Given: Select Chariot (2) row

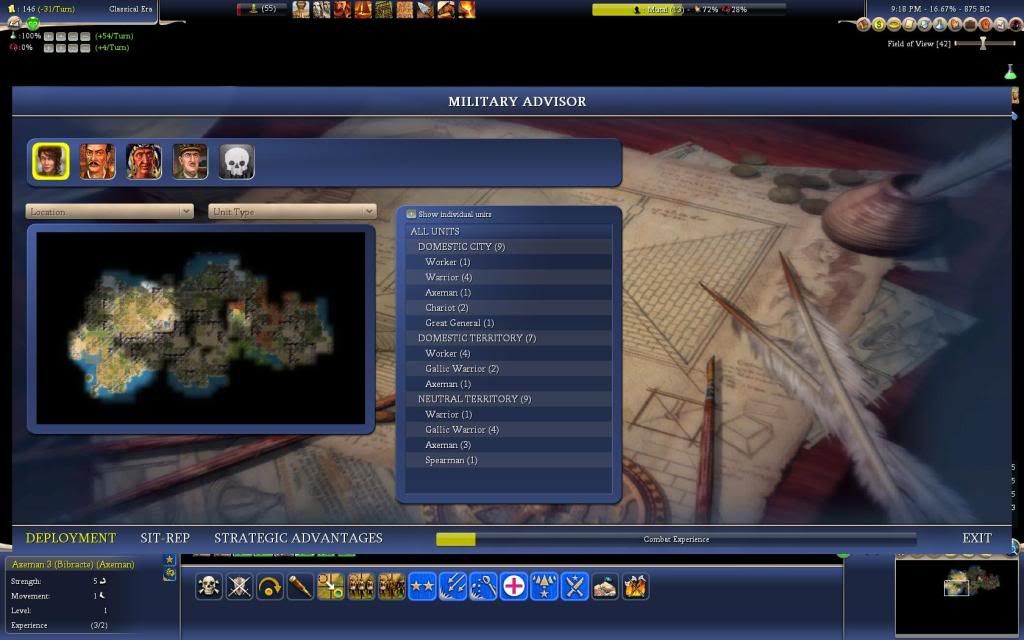Looking at the screenshot, I should [x=509, y=308].
